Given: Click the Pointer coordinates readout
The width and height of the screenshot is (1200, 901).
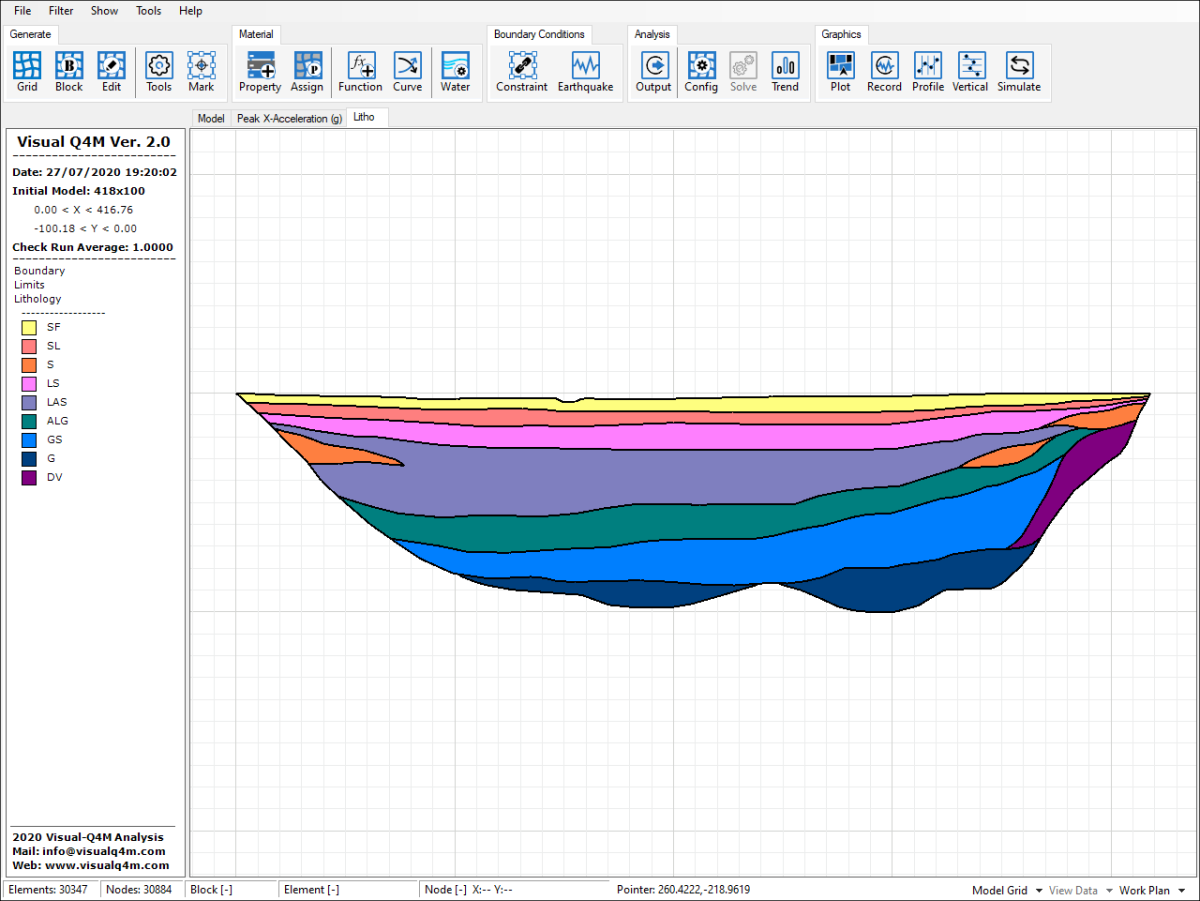Looking at the screenshot, I should pos(683,890).
